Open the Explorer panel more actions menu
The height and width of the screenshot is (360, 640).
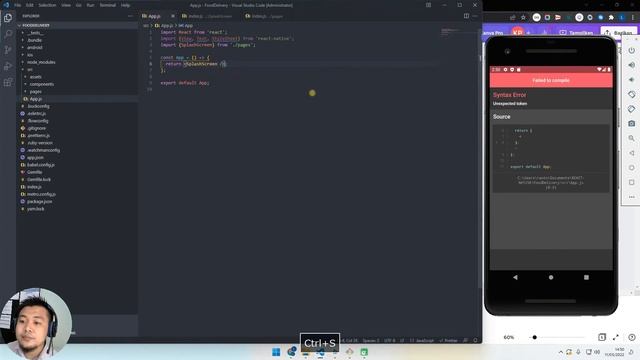tap(130, 16)
